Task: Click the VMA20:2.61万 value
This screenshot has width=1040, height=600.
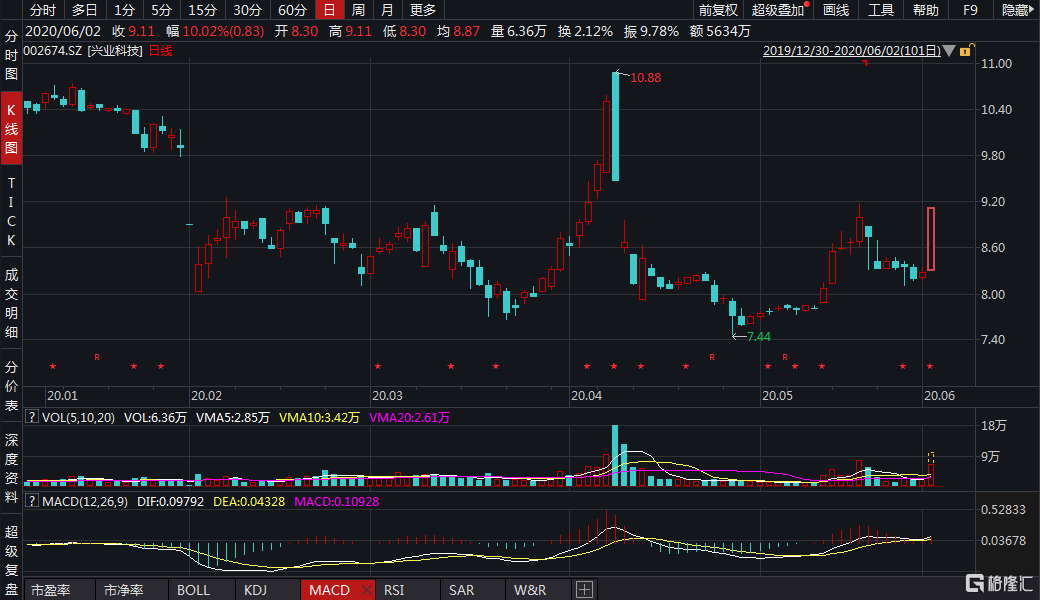Action: pos(409,417)
